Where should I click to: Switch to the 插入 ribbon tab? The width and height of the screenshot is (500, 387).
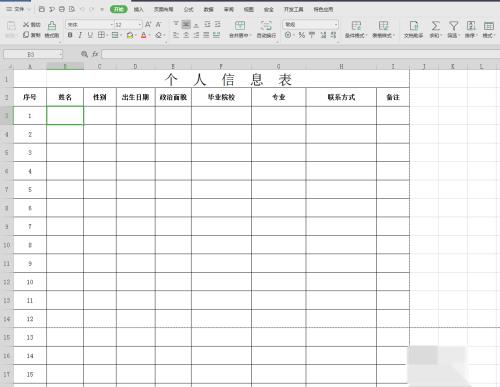point(138,9)
